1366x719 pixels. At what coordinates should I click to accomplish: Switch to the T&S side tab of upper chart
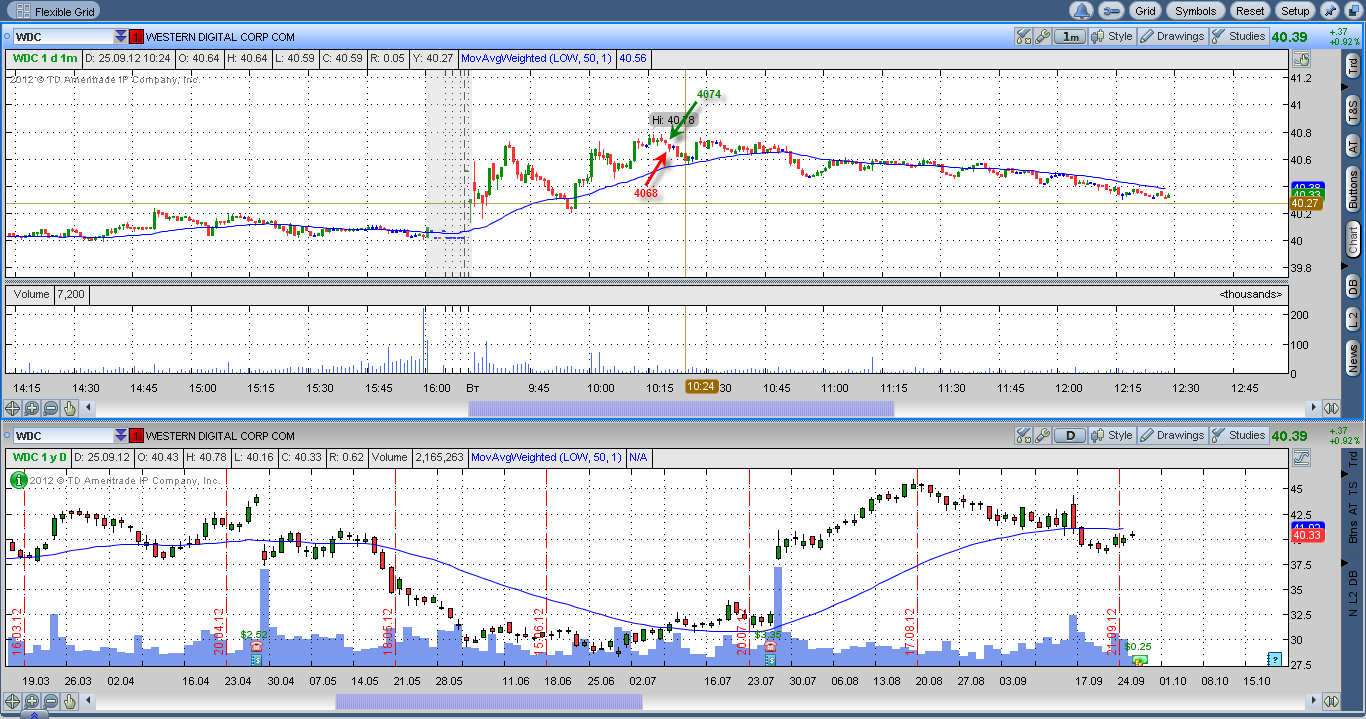click(x=1353, y=108)
